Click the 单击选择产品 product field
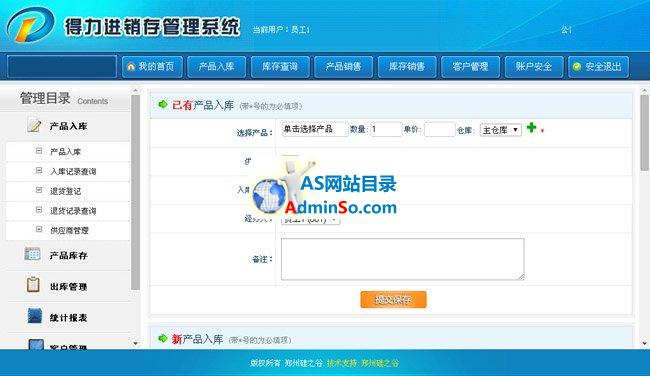This screenshot has height=376, width=650. tap(315, 129)
